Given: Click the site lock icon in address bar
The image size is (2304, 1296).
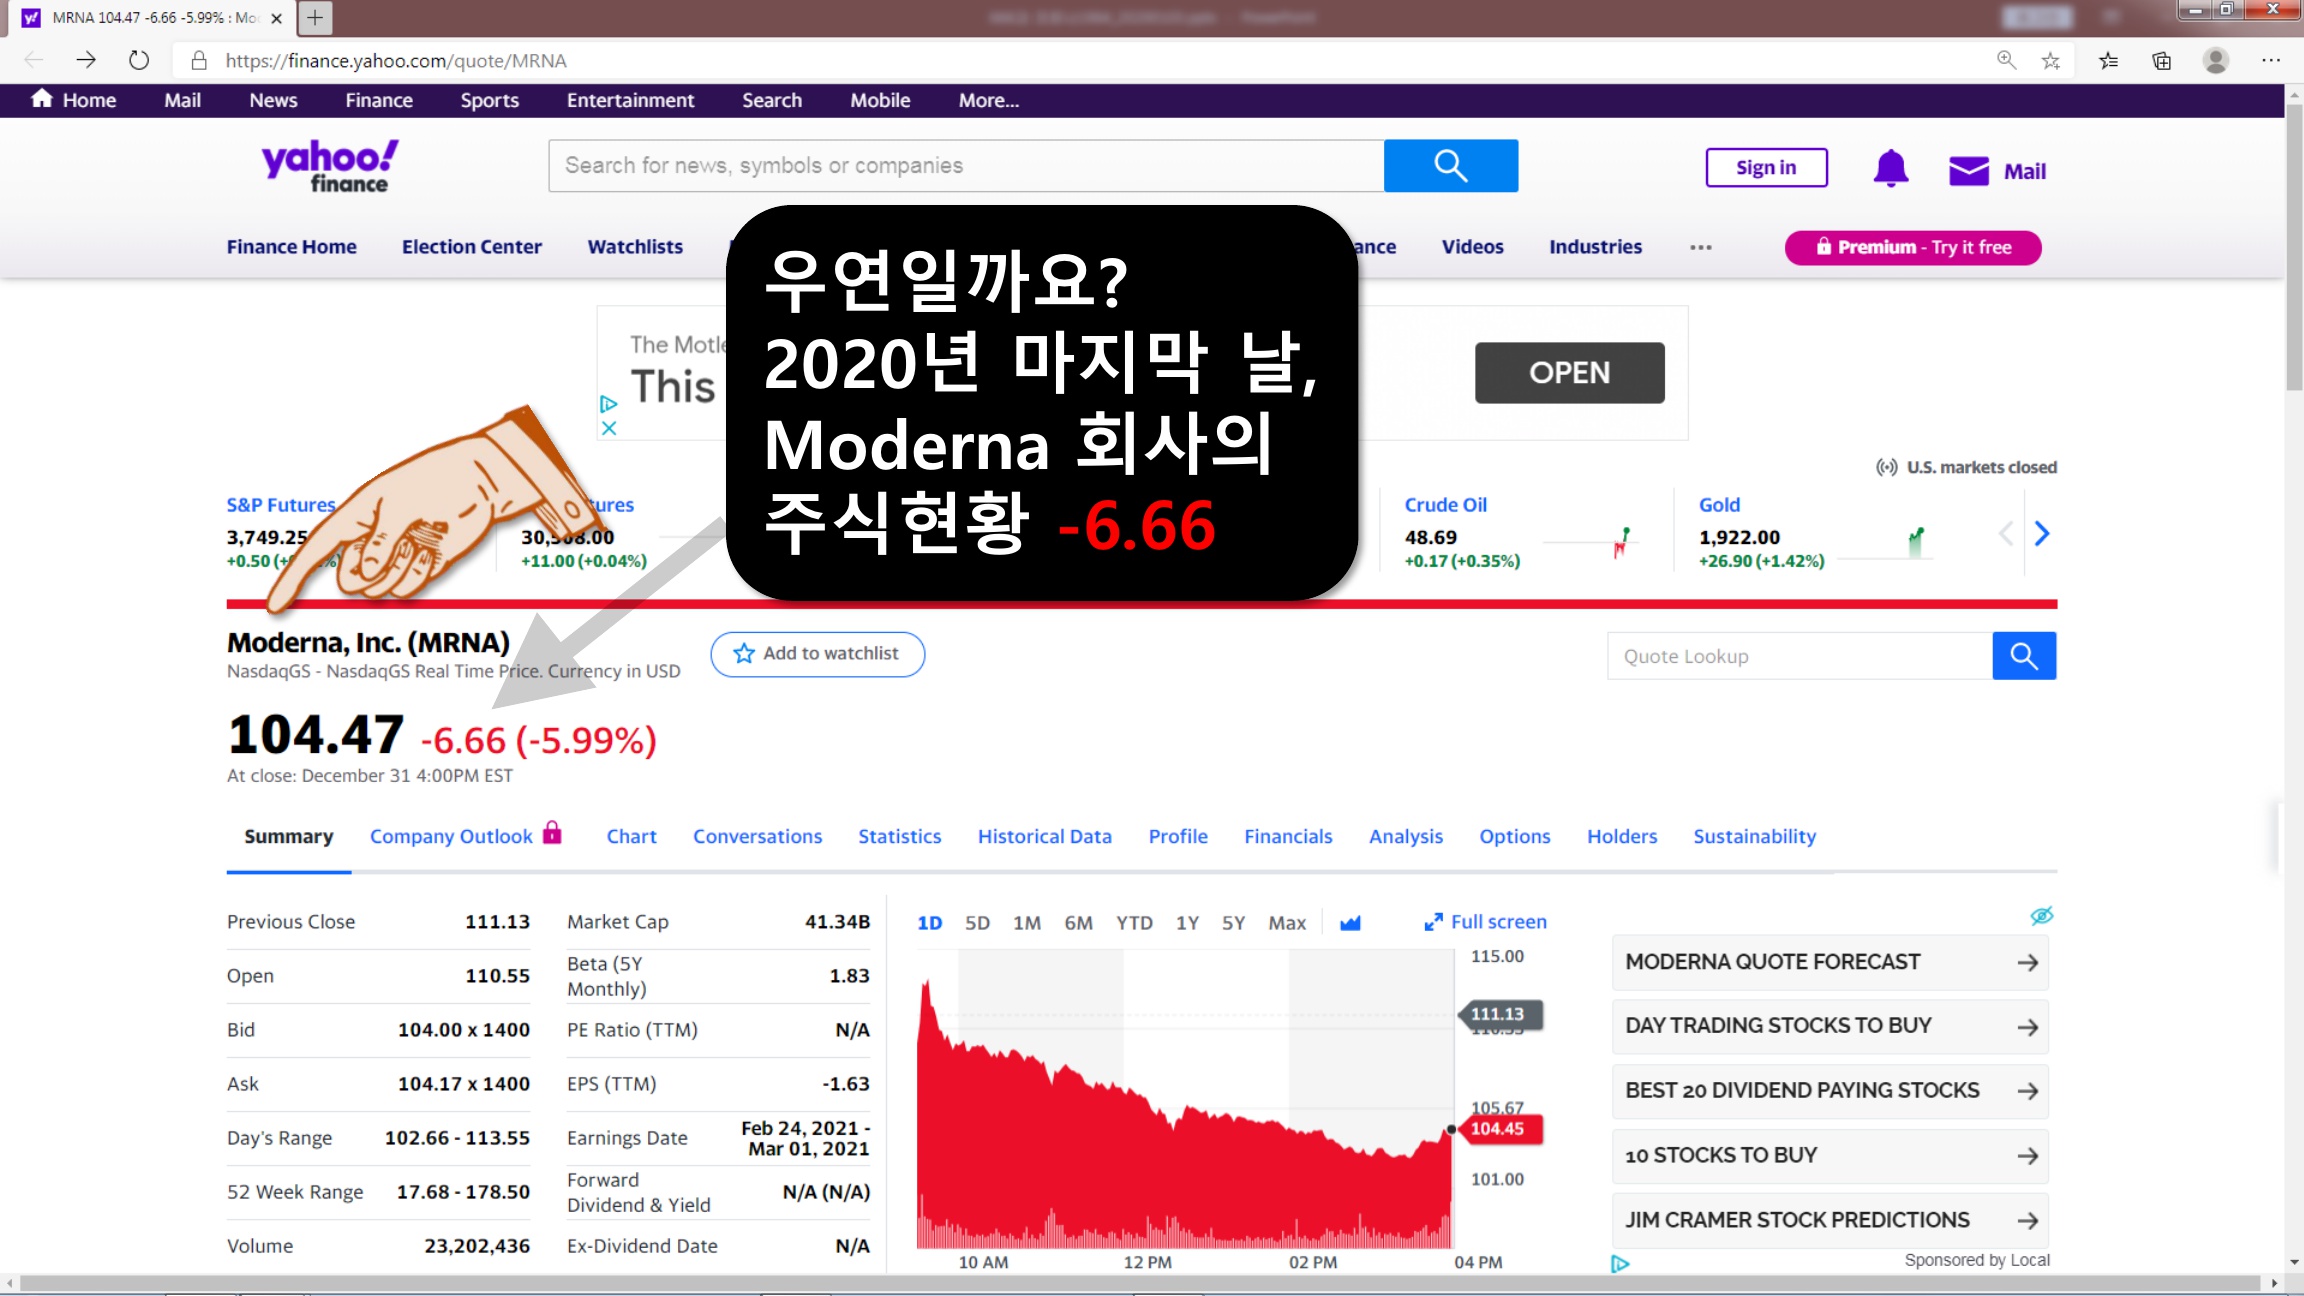Looking at the screenshot, I should (199, 61).
